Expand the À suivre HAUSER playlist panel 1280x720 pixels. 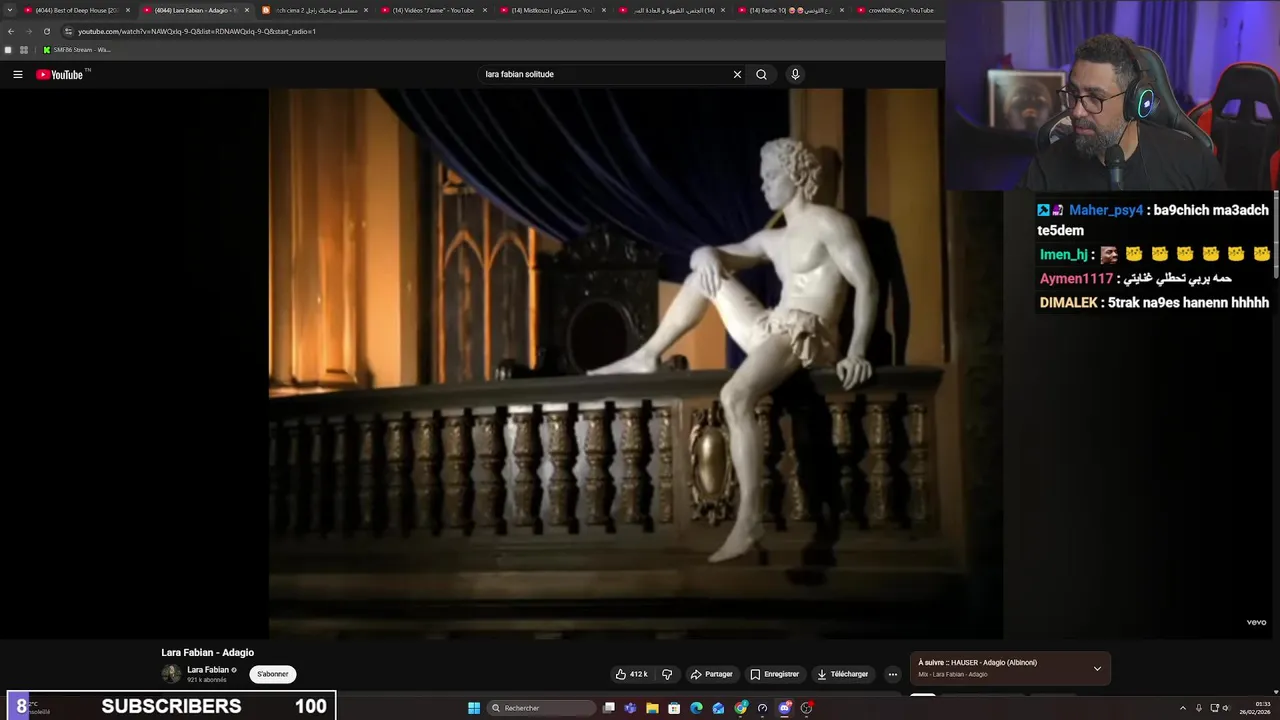pos(1097,668)
